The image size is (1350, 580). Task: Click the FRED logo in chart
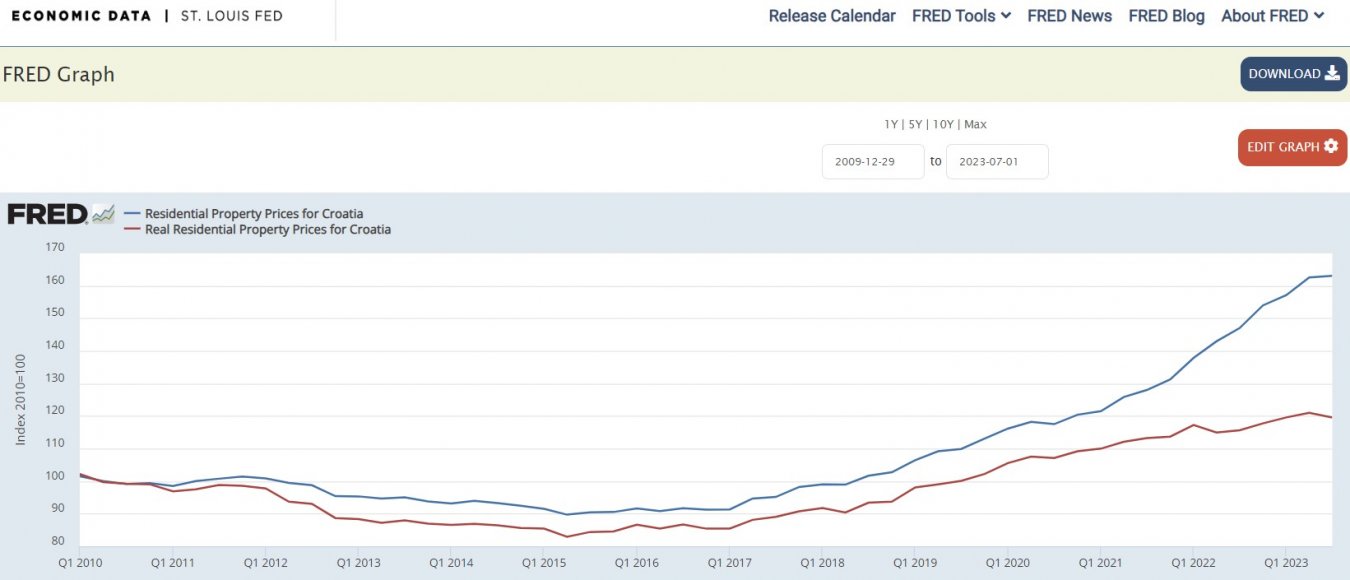[47, 214]
